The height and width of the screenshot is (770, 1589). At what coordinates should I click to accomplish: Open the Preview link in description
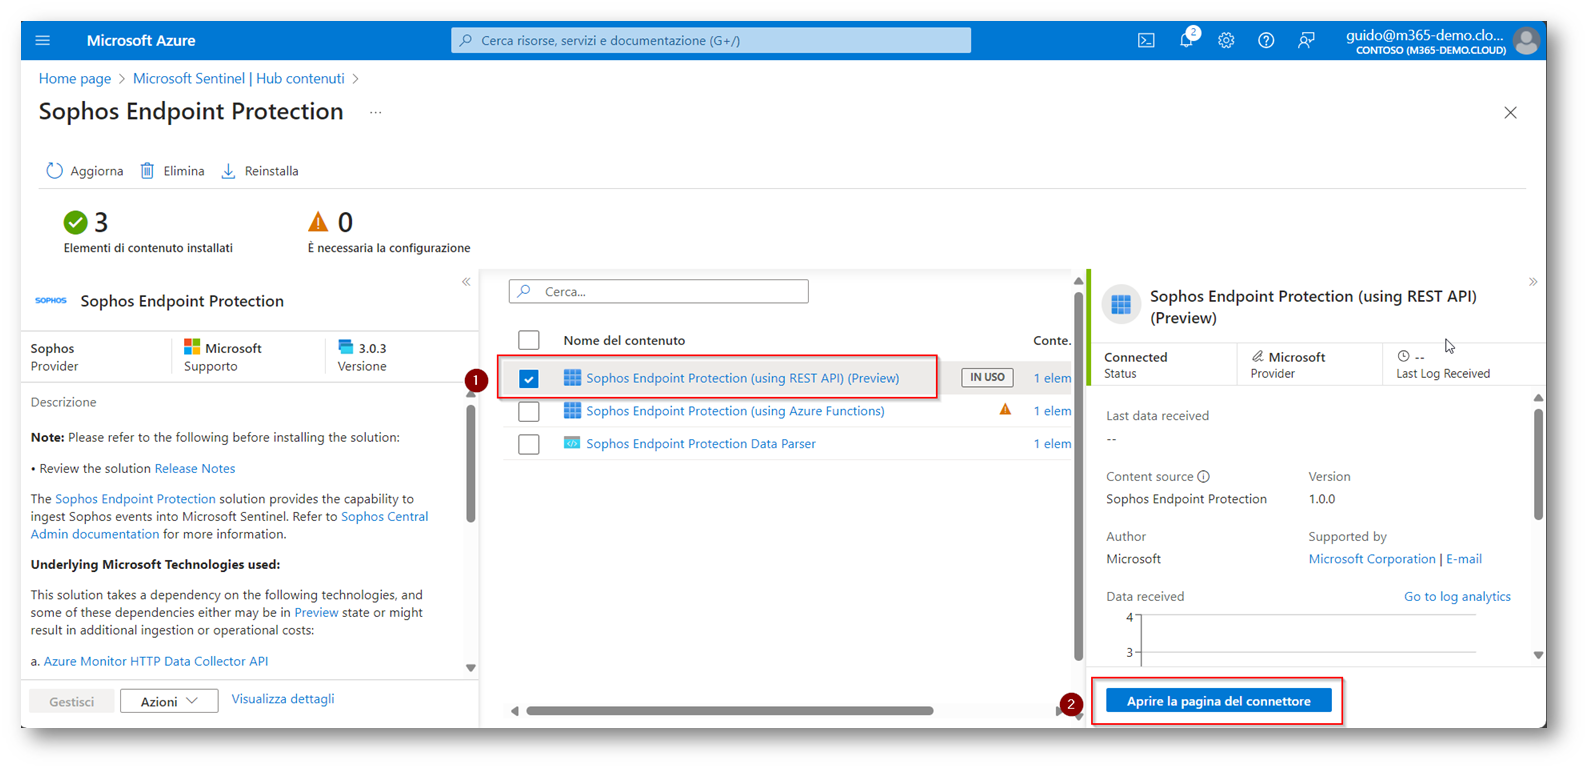pos(316,612)
